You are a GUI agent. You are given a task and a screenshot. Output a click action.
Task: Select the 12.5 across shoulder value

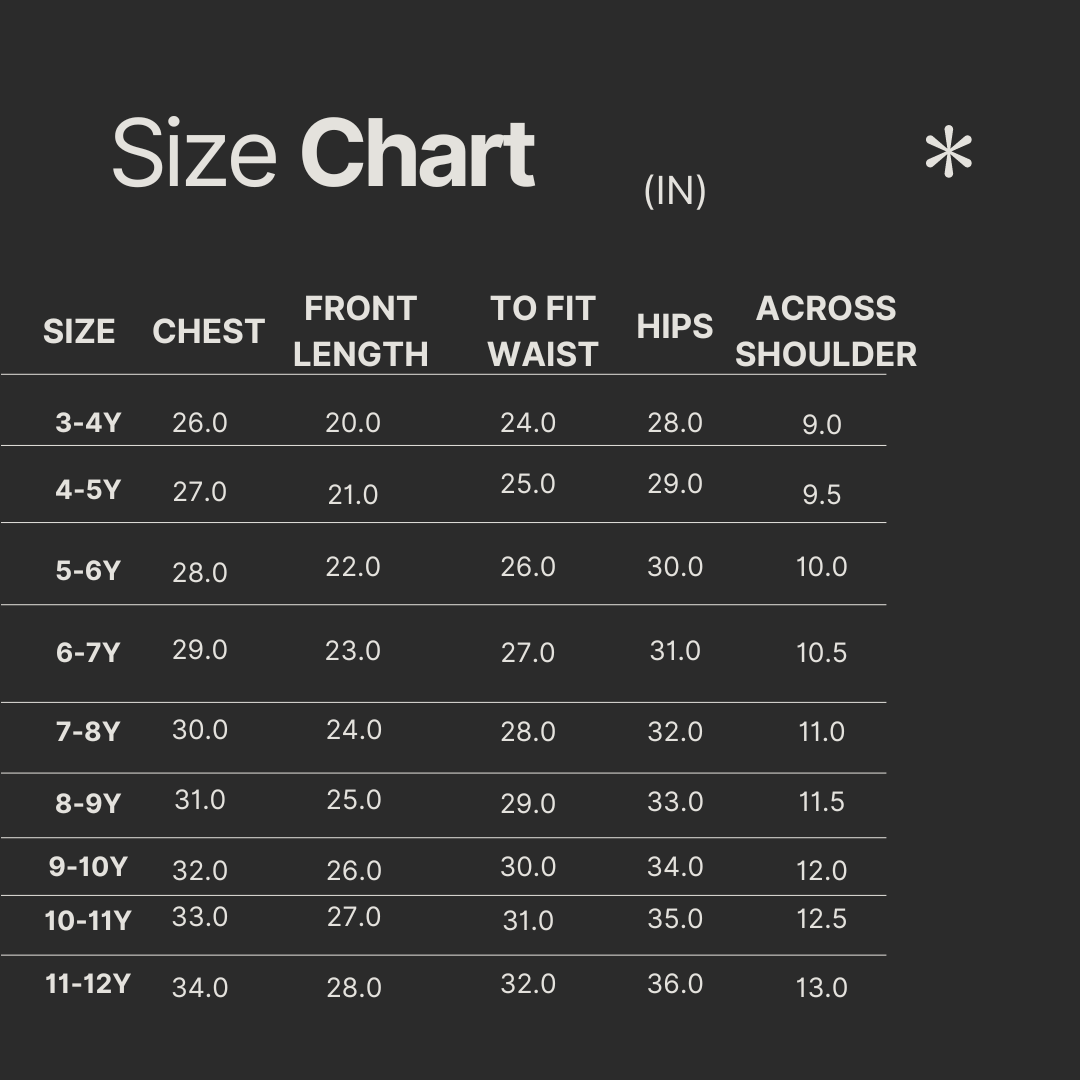821,918
